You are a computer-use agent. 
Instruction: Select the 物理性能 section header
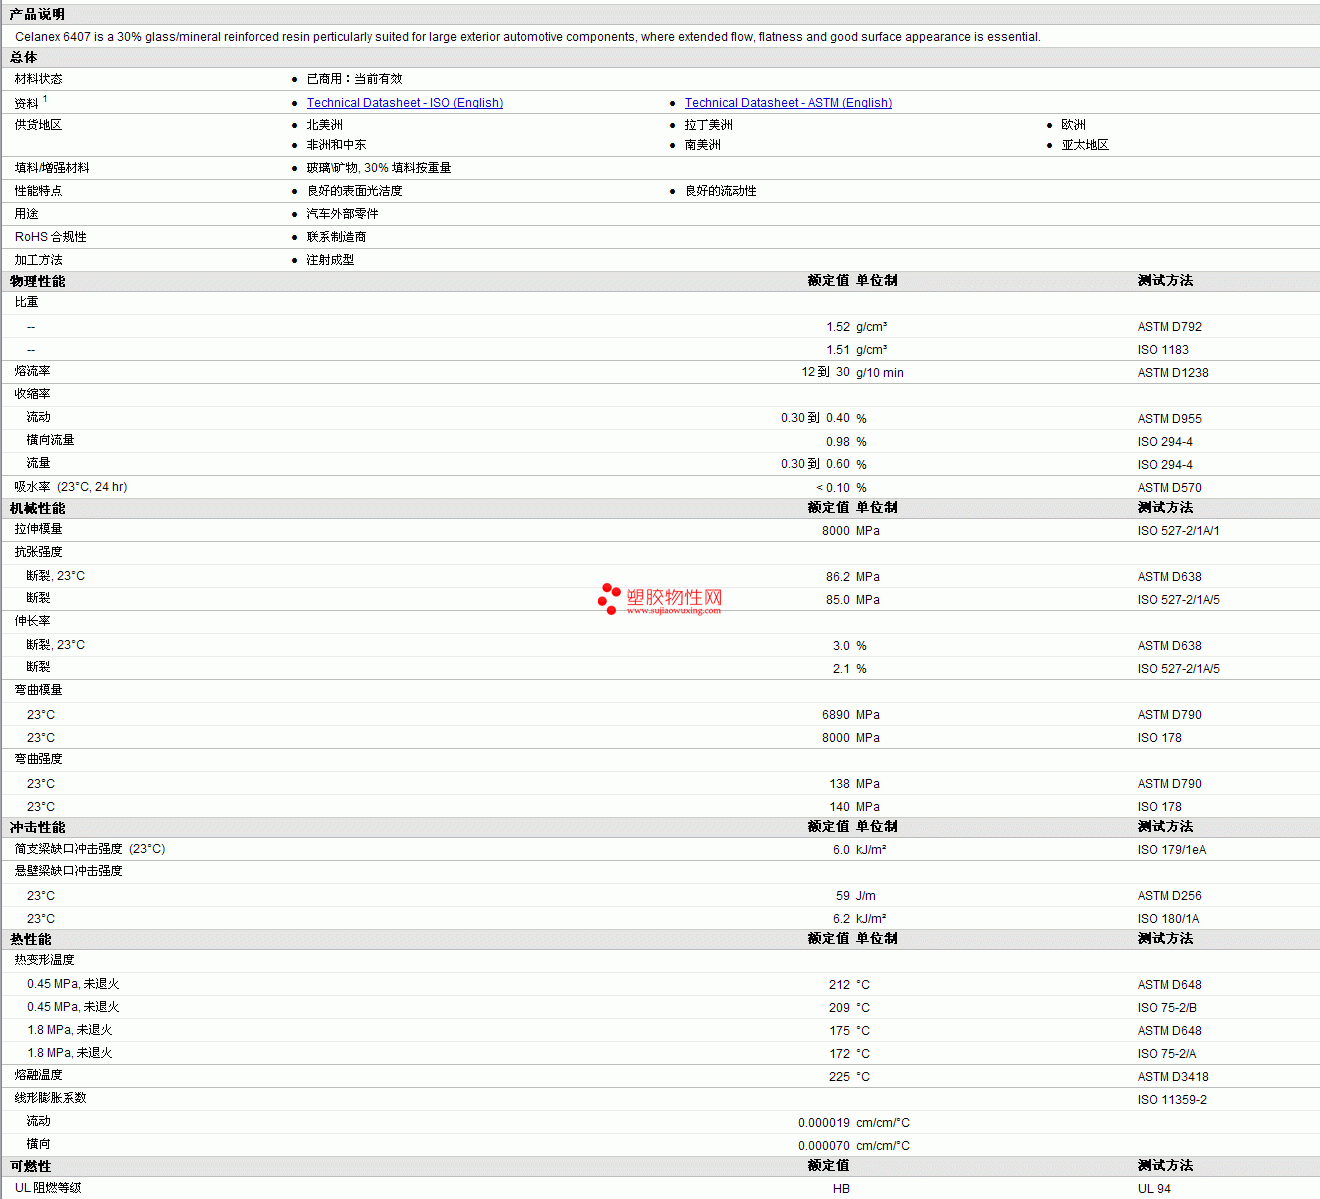(x=38, y=281)
